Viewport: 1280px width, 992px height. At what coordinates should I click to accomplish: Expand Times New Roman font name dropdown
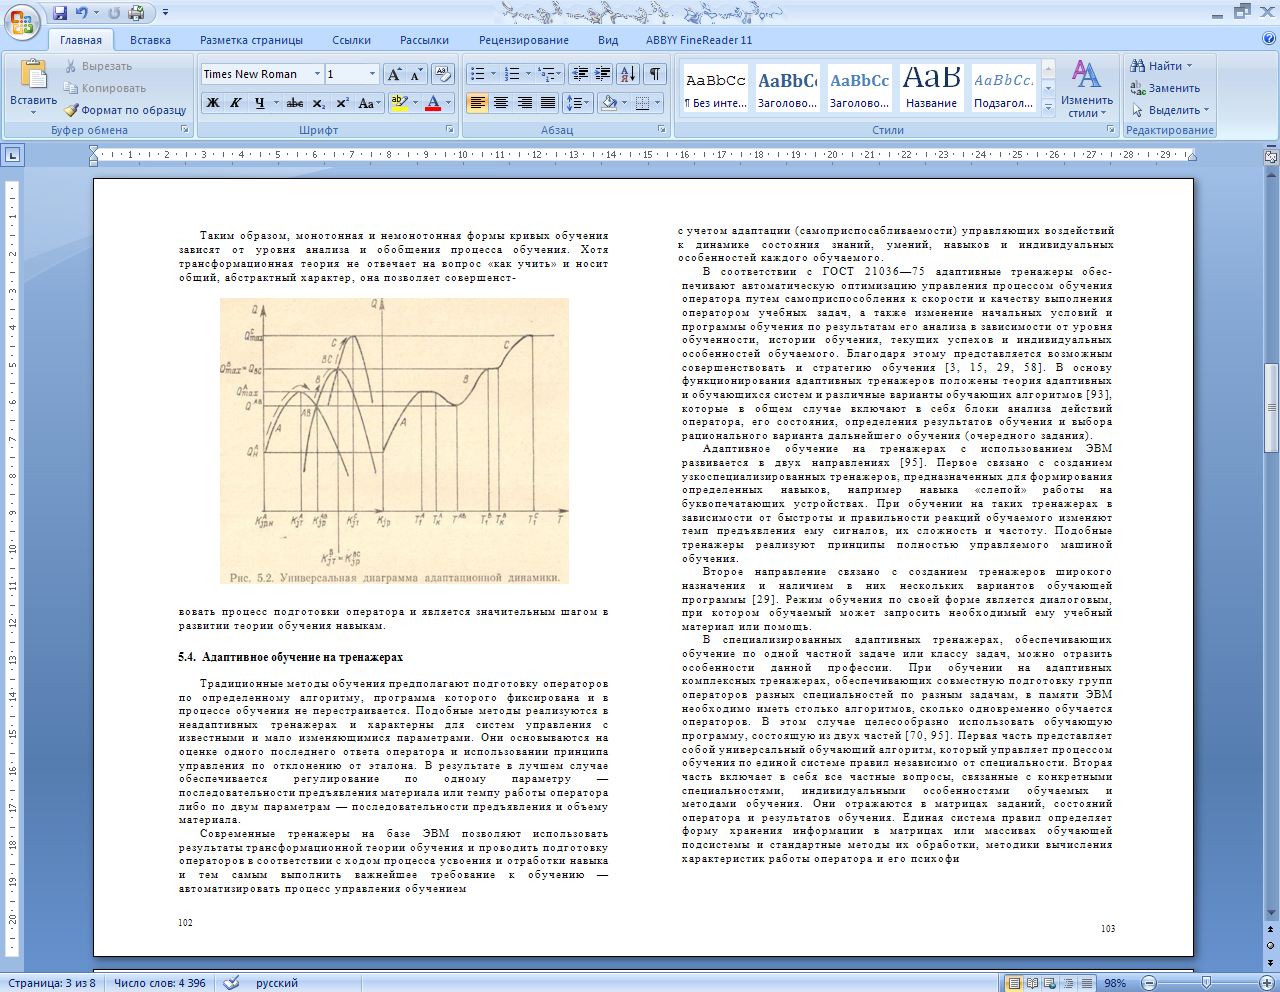pos(317,74)
